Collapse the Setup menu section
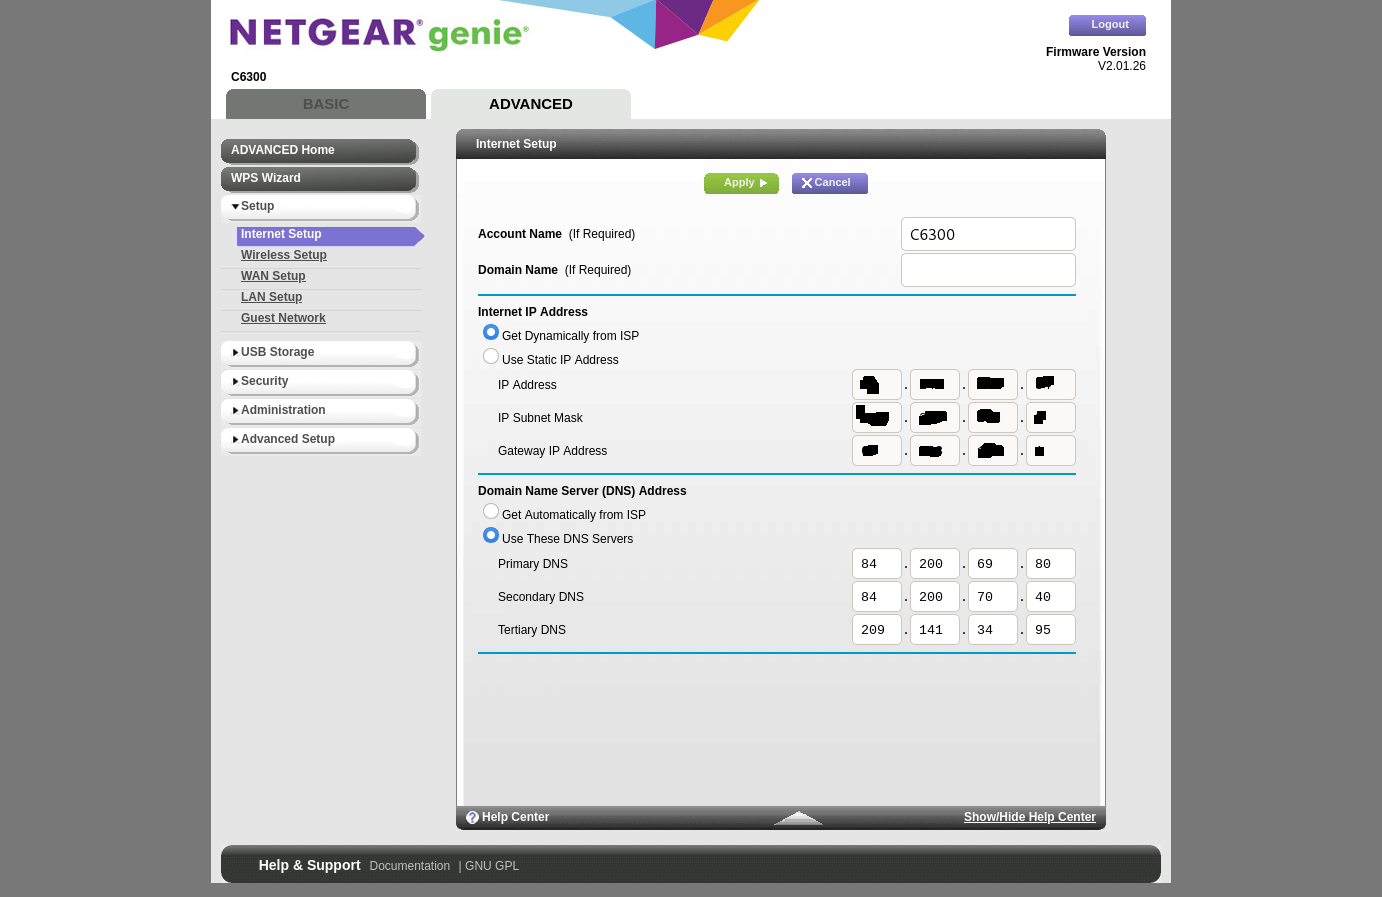Viewport: 1382px width, 897px height. [x=319, y=207]
